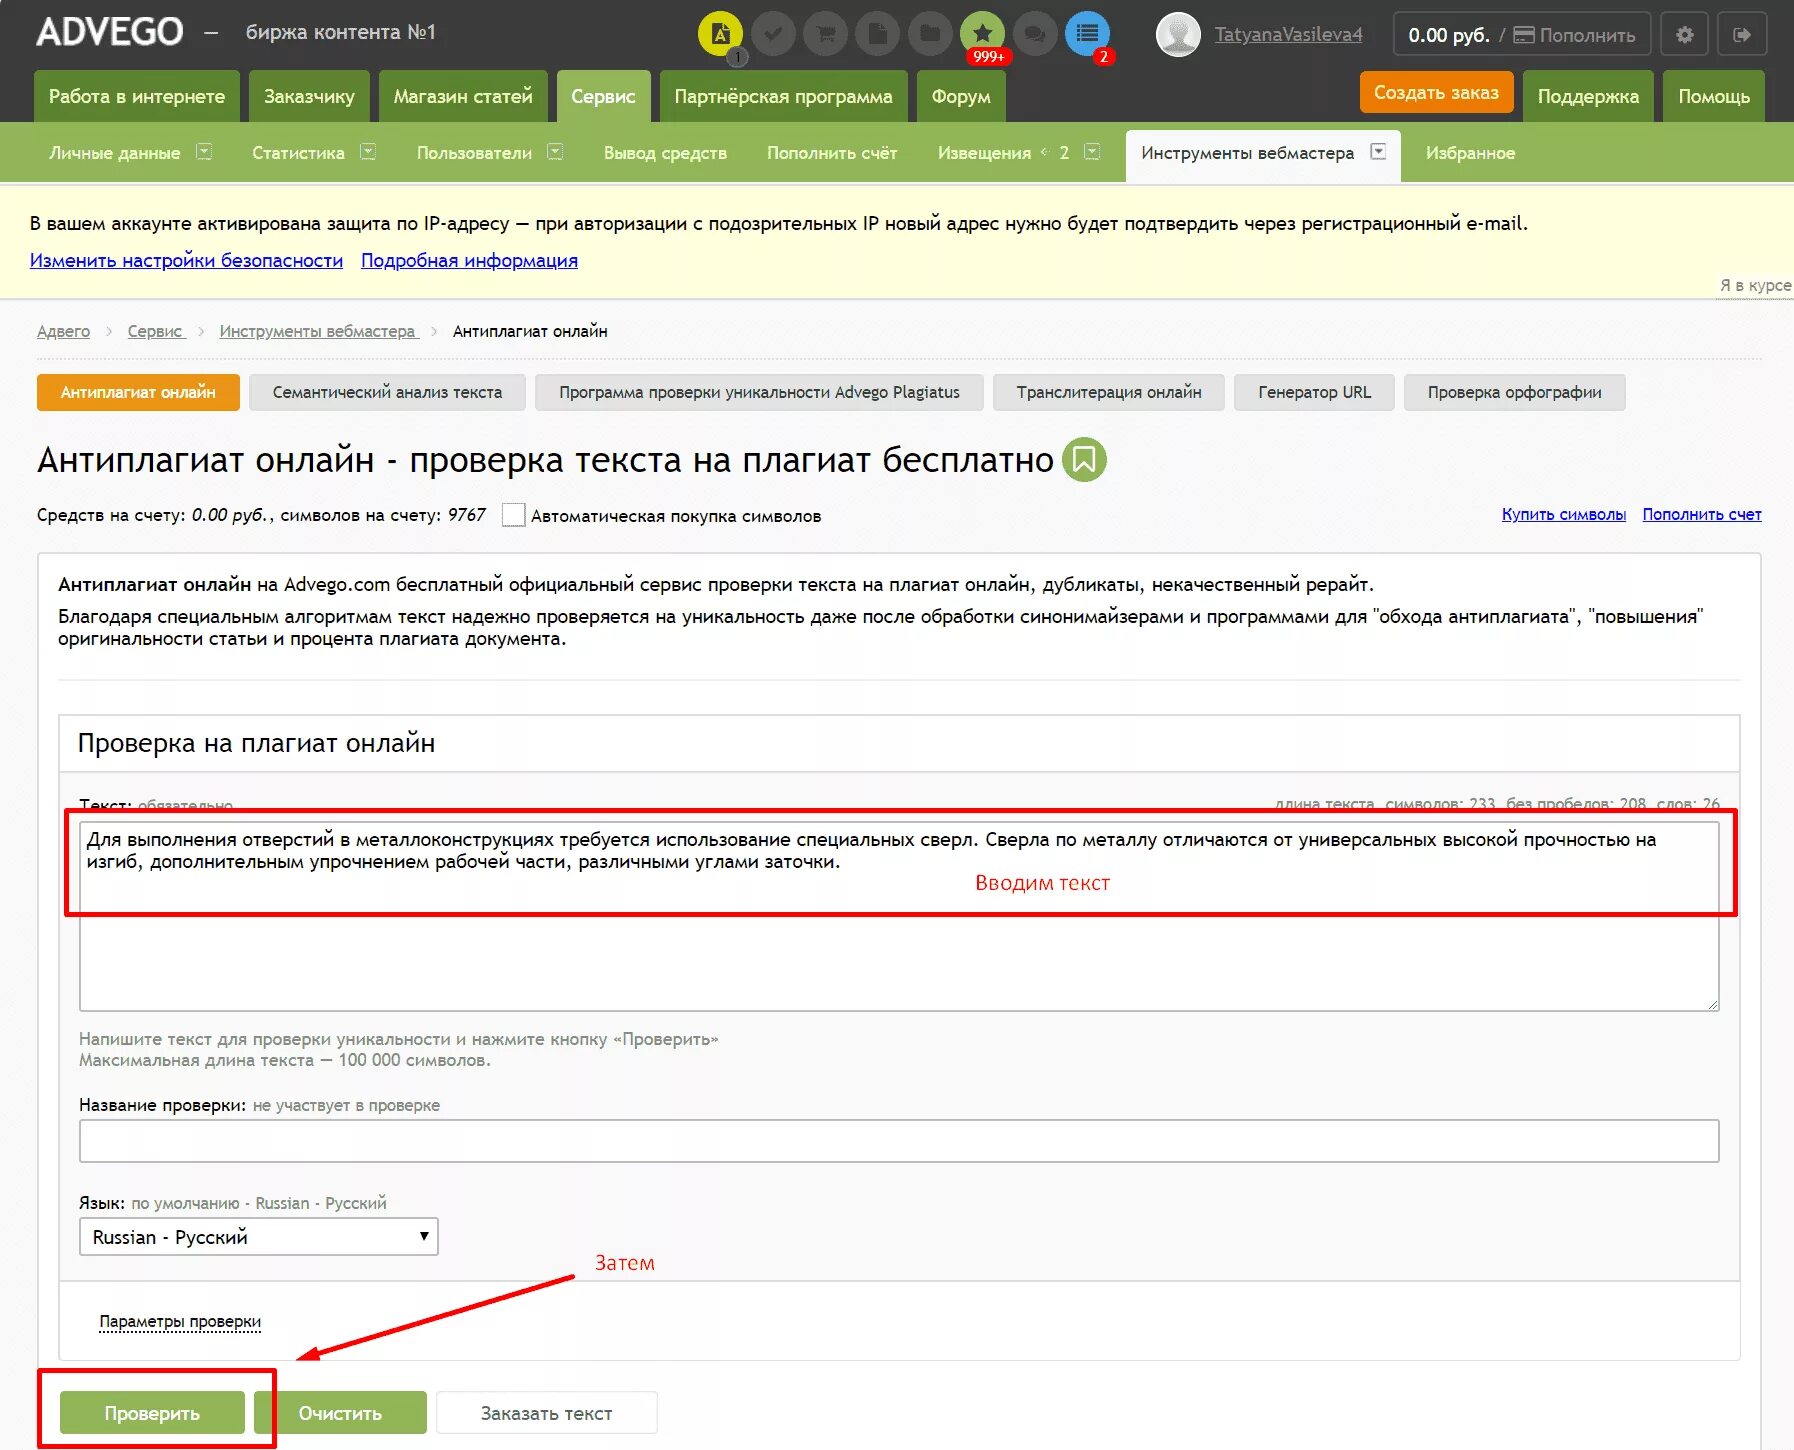Click the Купить символы link
1794x1450 pixels.
pyautogui.click(x=1564, y=514)
